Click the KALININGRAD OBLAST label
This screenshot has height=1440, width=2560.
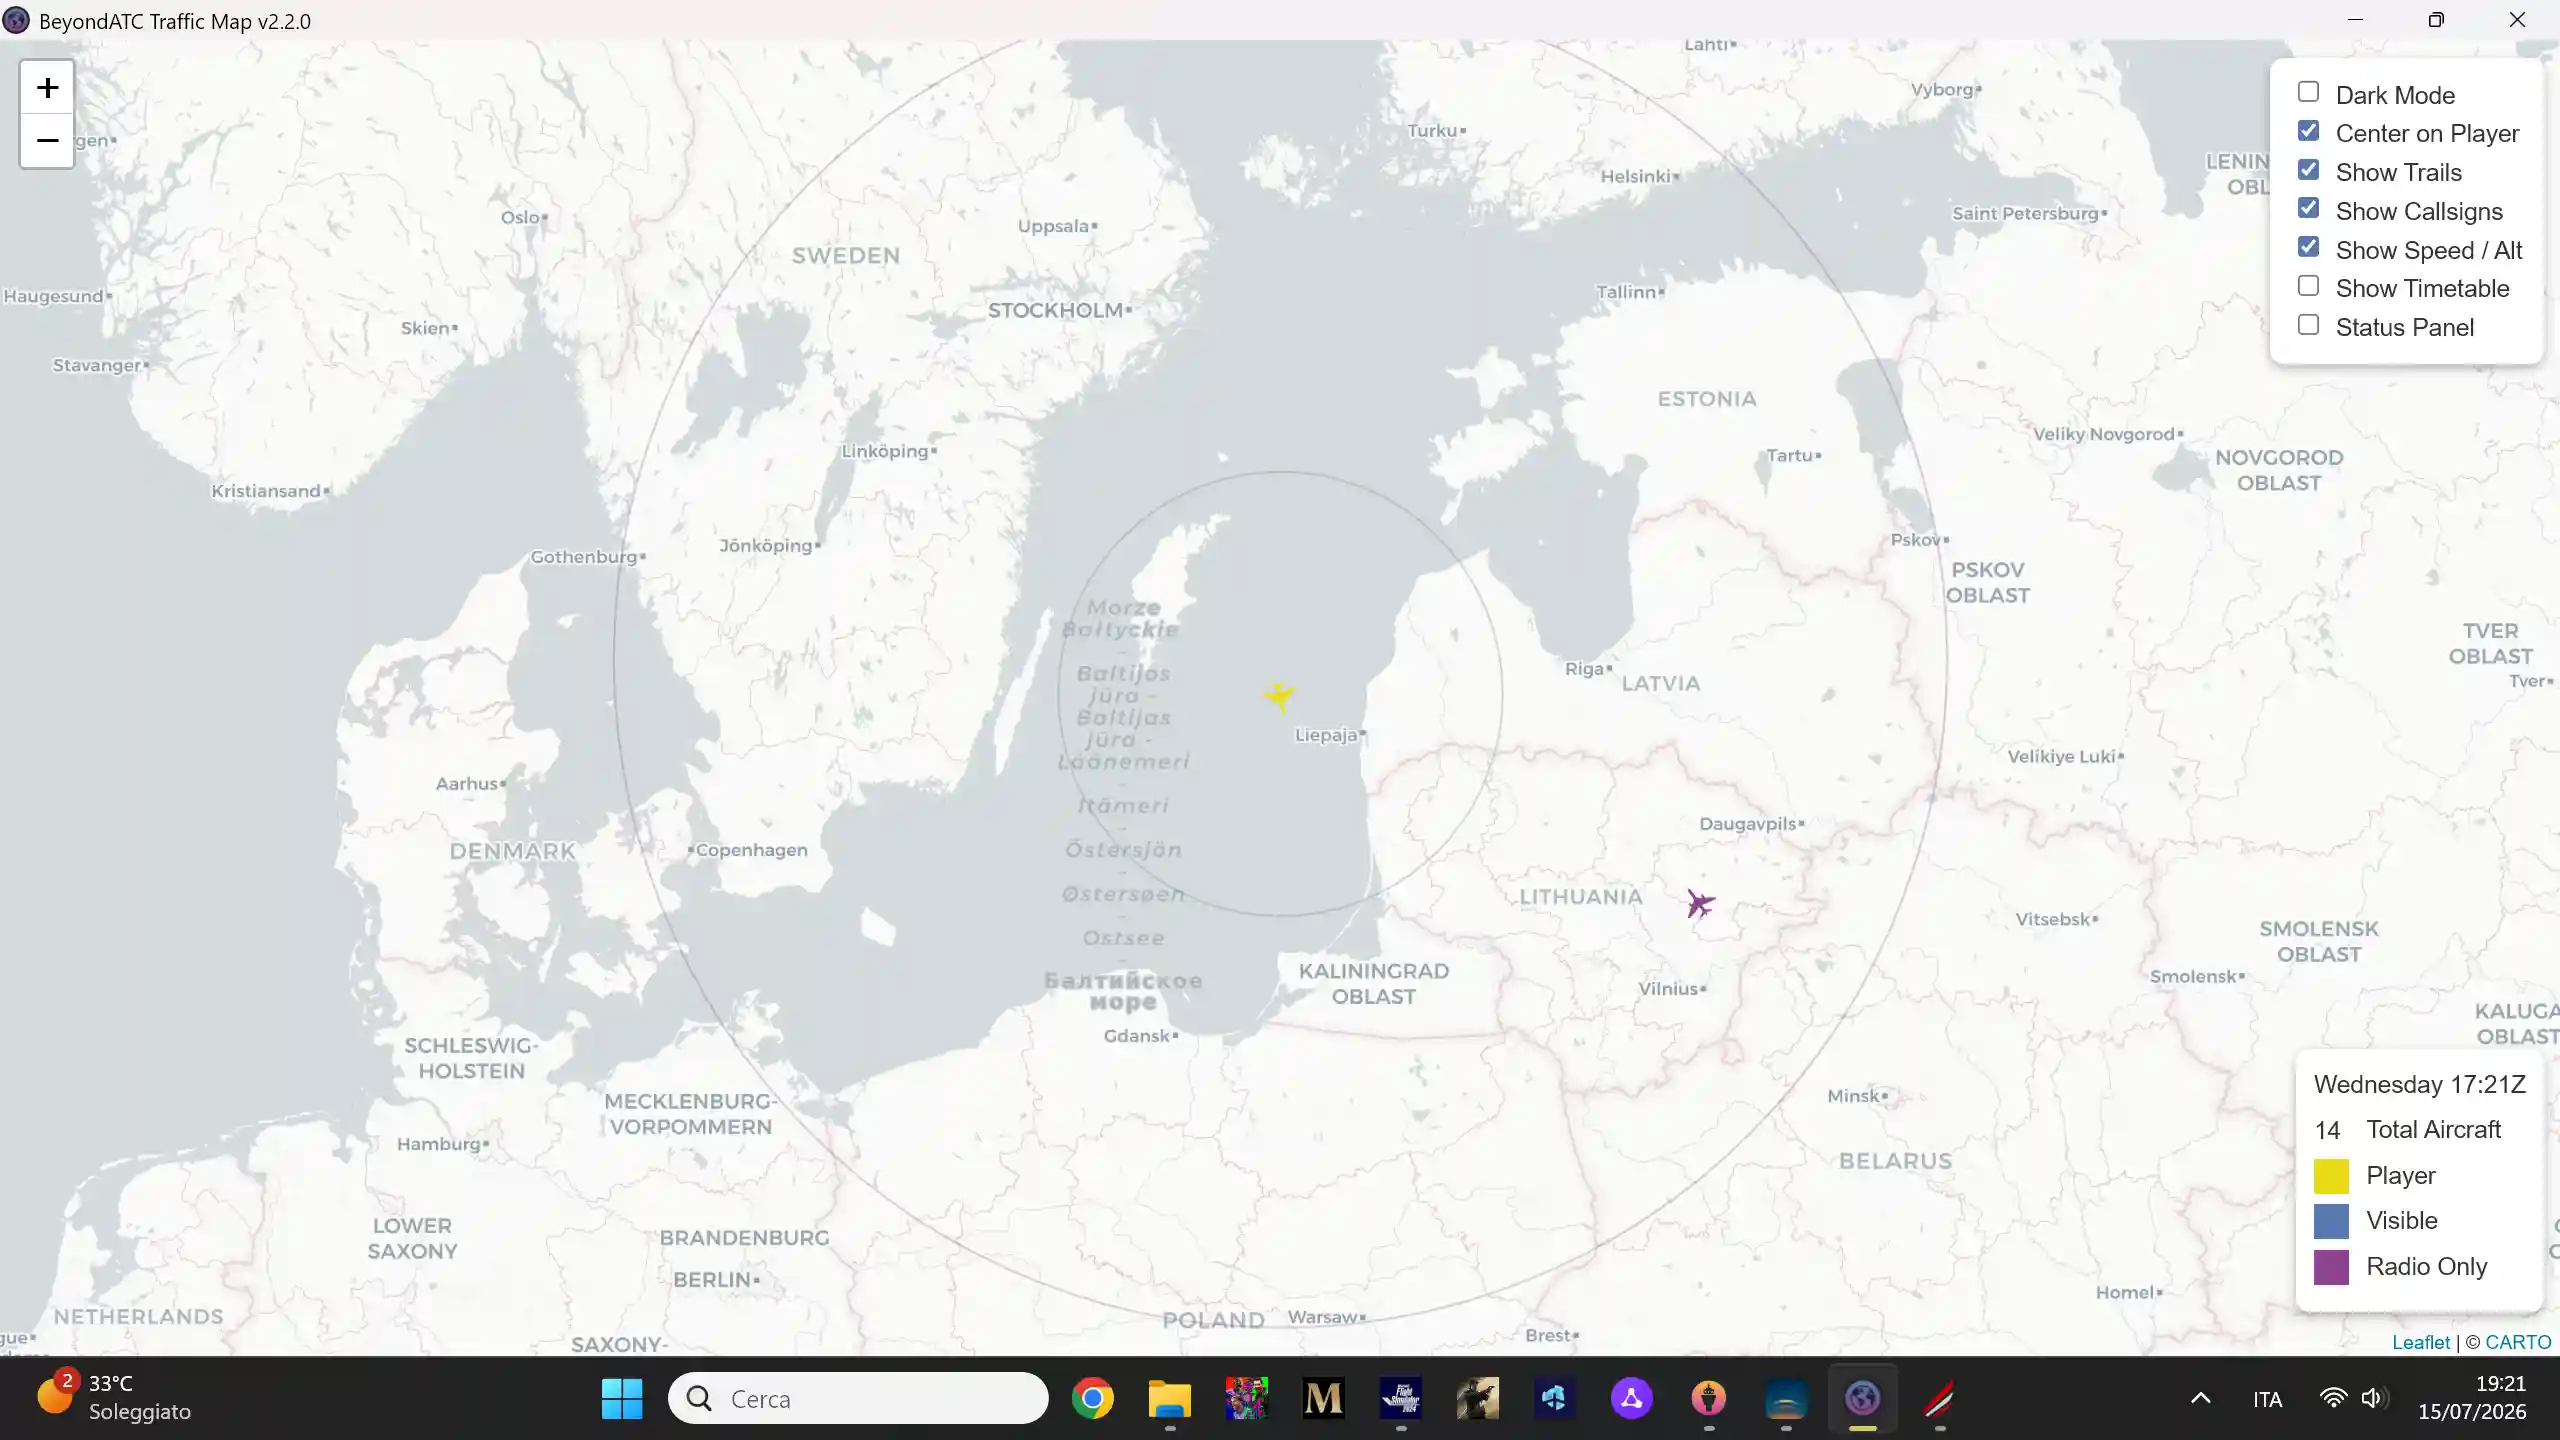pos(1373,984)
